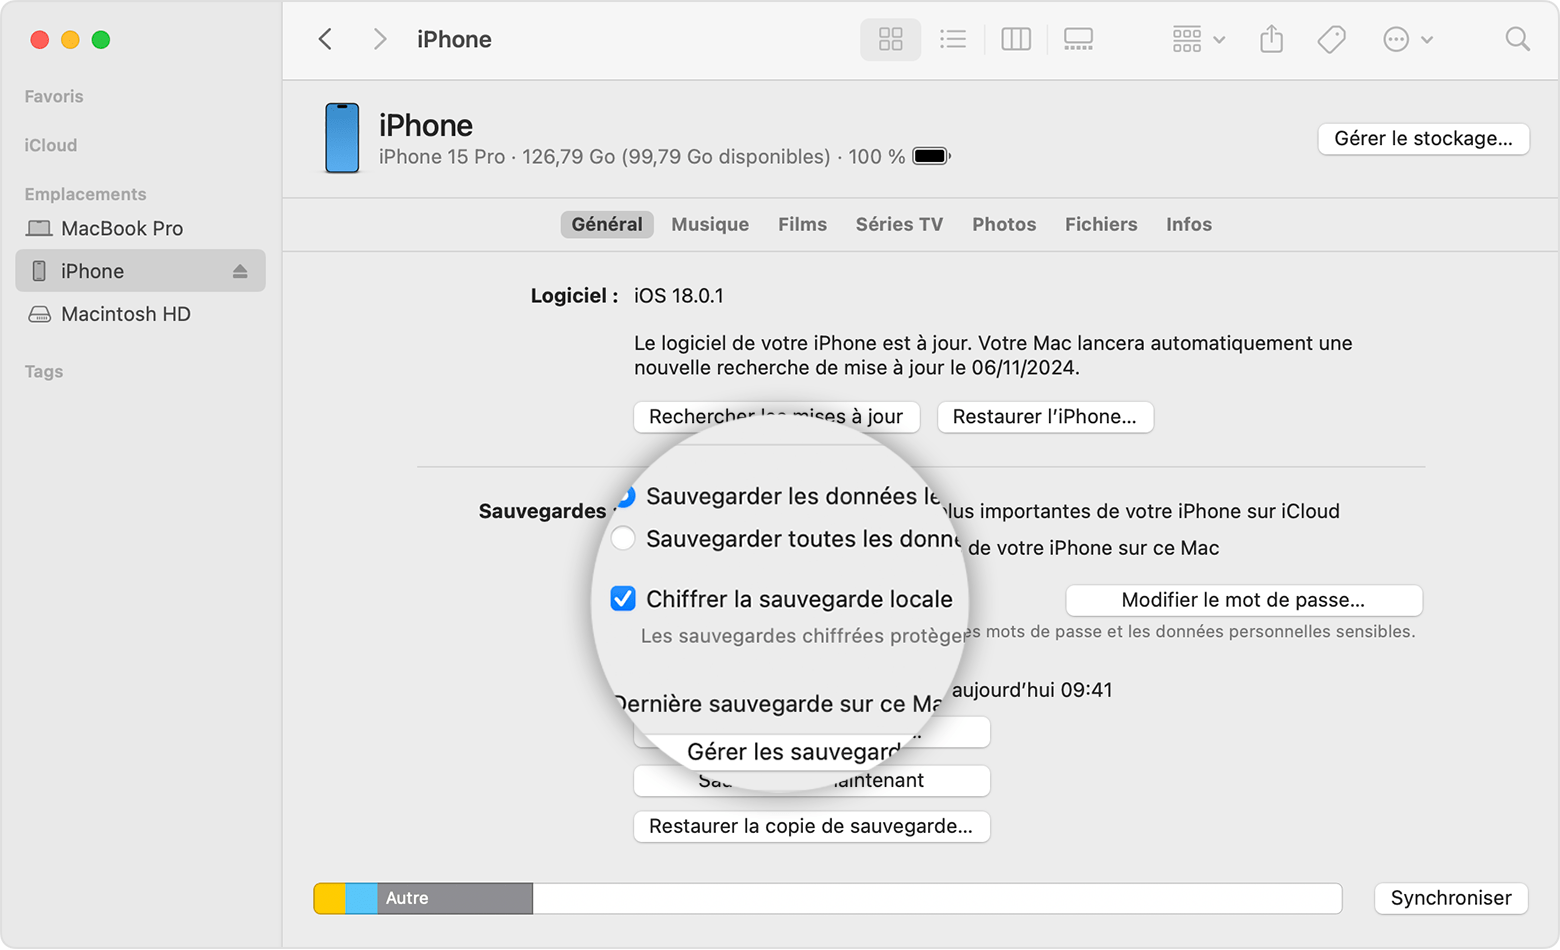Open the Films tab
This screenshot has width=1560, height=950.
(802, 224)
